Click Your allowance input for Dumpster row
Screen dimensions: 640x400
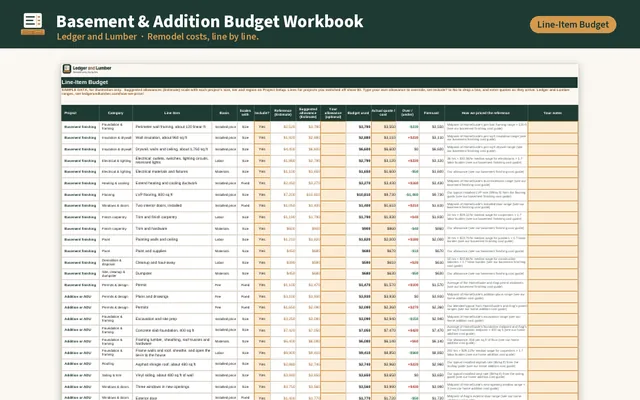tap(333, 273)
